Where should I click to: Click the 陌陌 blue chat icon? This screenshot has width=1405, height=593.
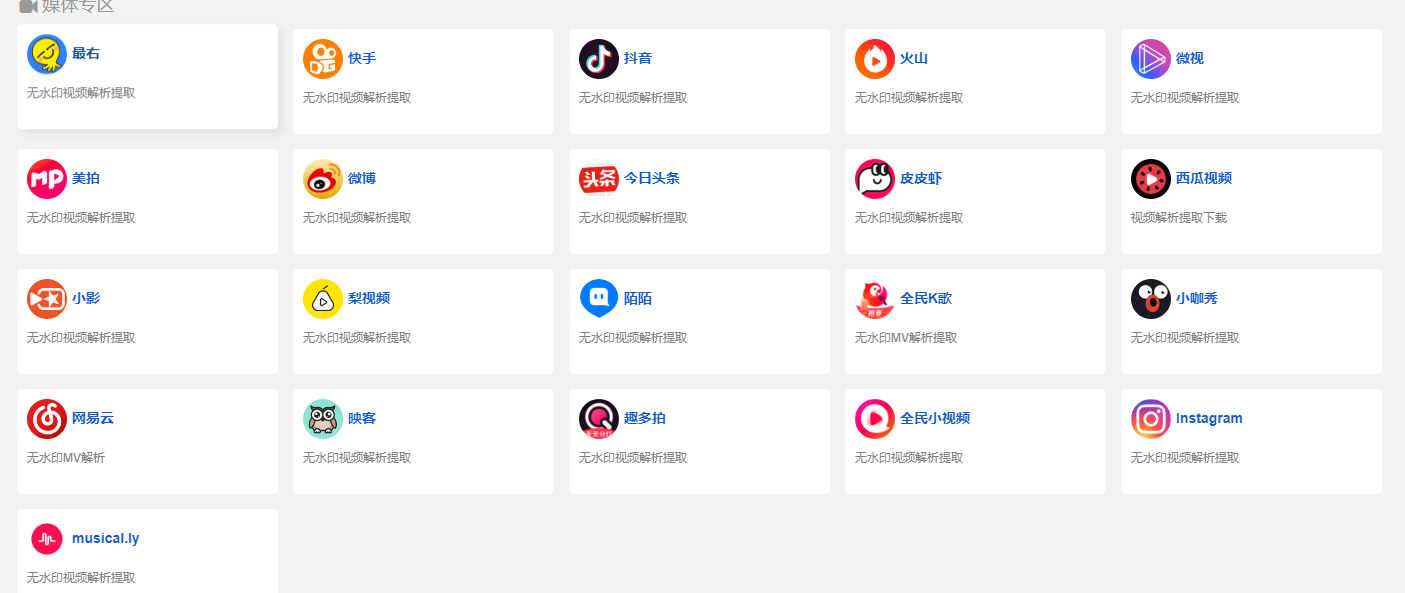(599, 299)
